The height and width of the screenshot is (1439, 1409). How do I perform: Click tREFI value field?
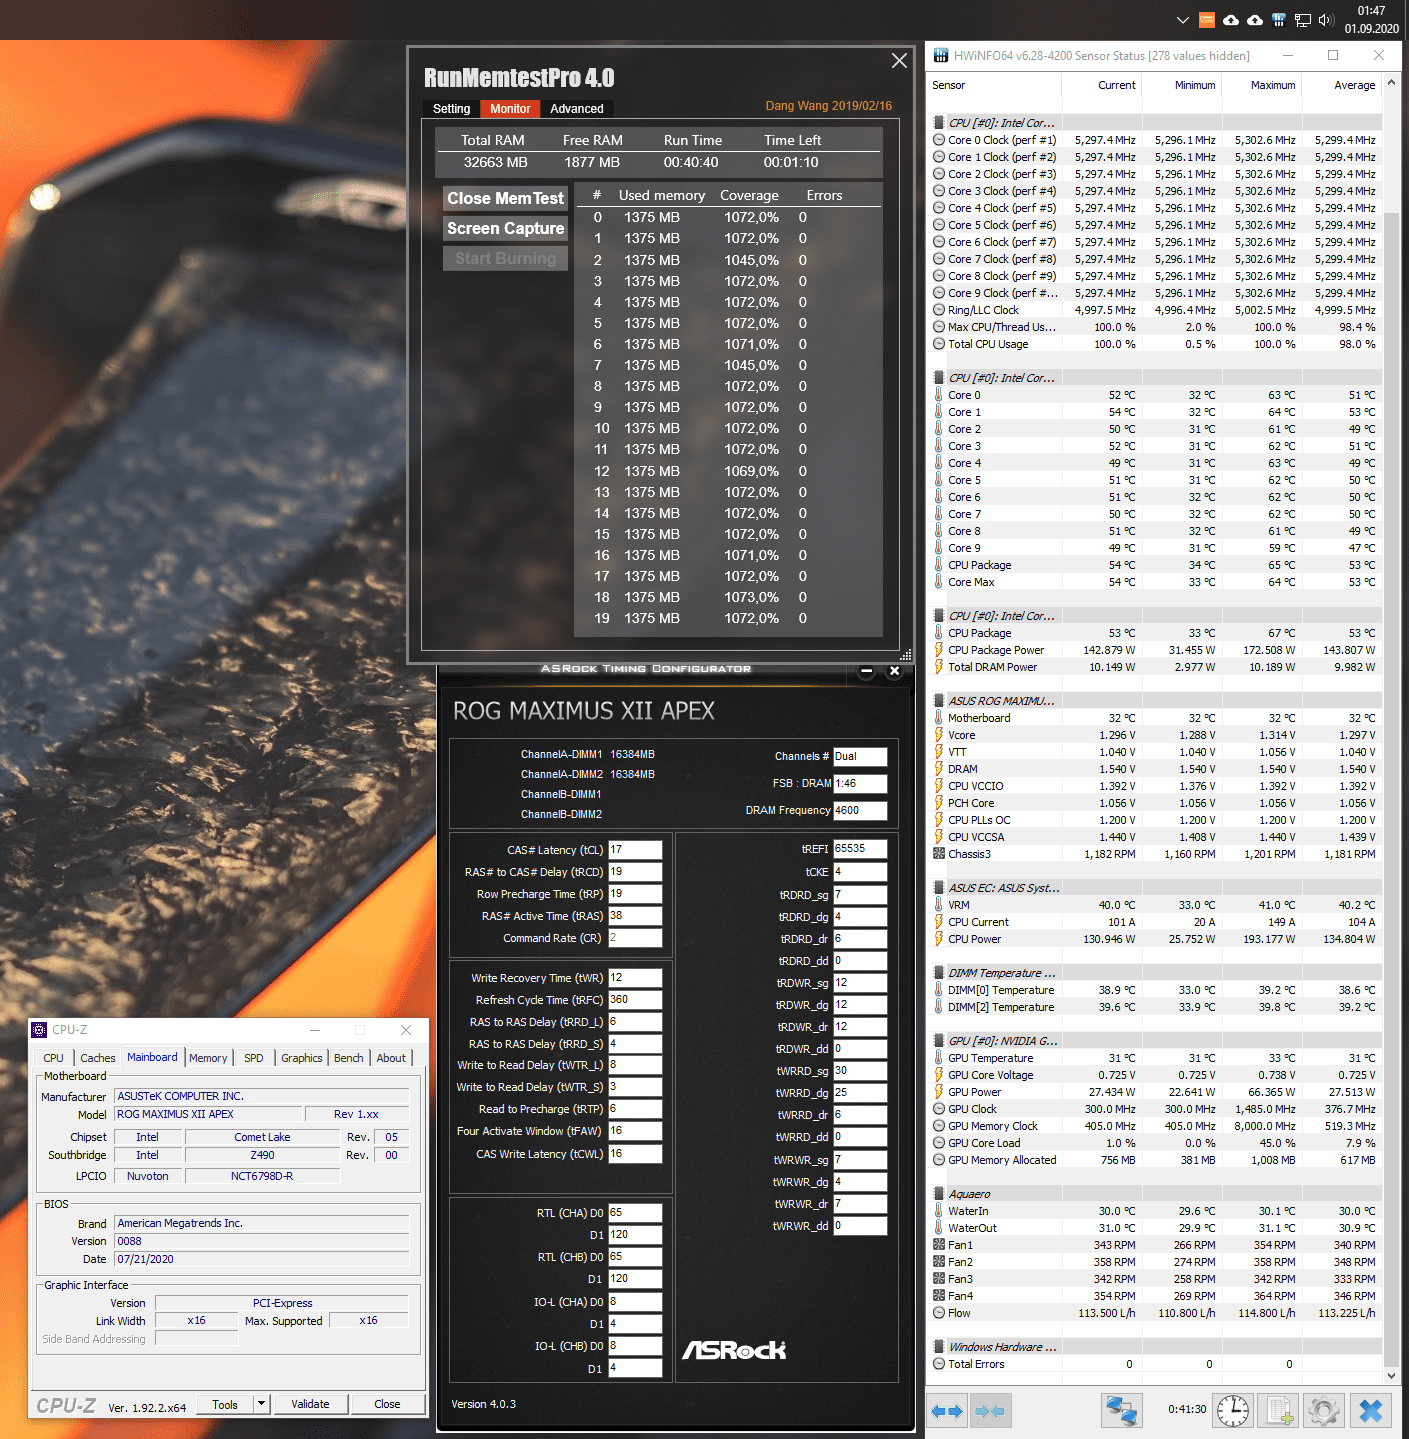860,849
